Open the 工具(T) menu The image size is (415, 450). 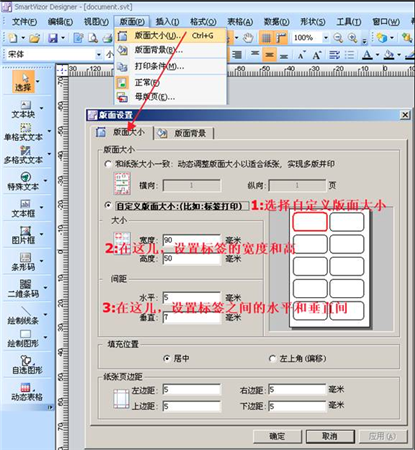[x=349, y=22]
